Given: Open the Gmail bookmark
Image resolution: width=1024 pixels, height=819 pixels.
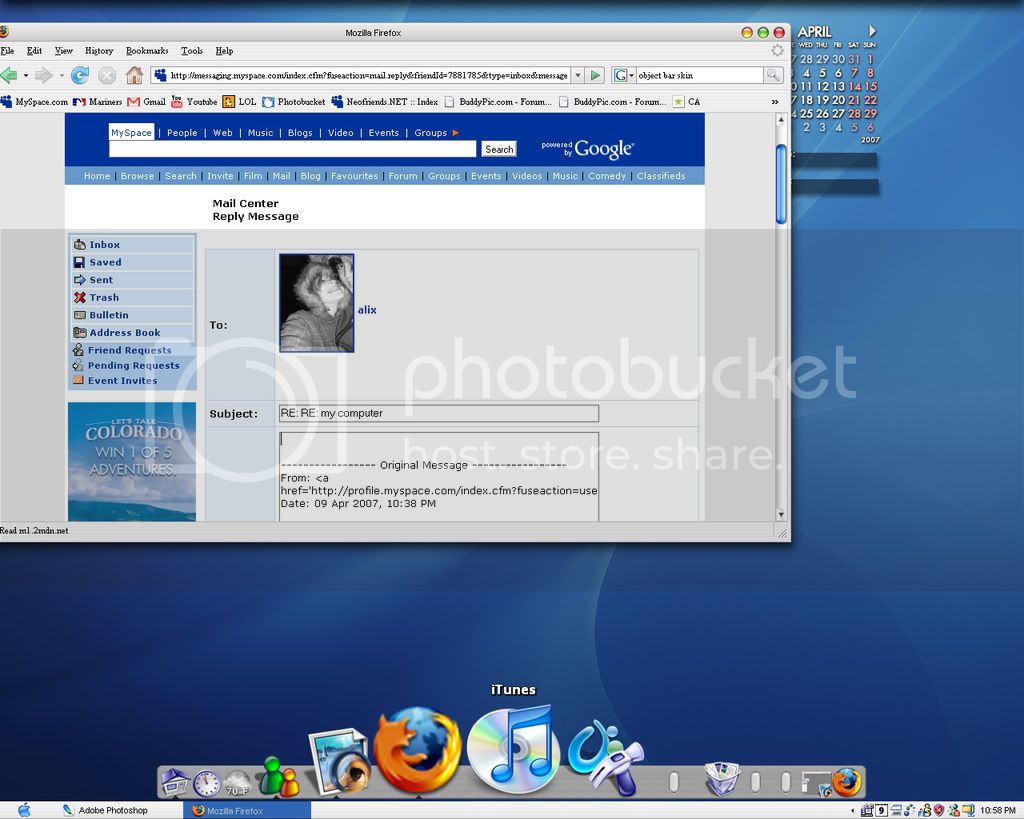Looking at the screenshot, I should point(146,102).
